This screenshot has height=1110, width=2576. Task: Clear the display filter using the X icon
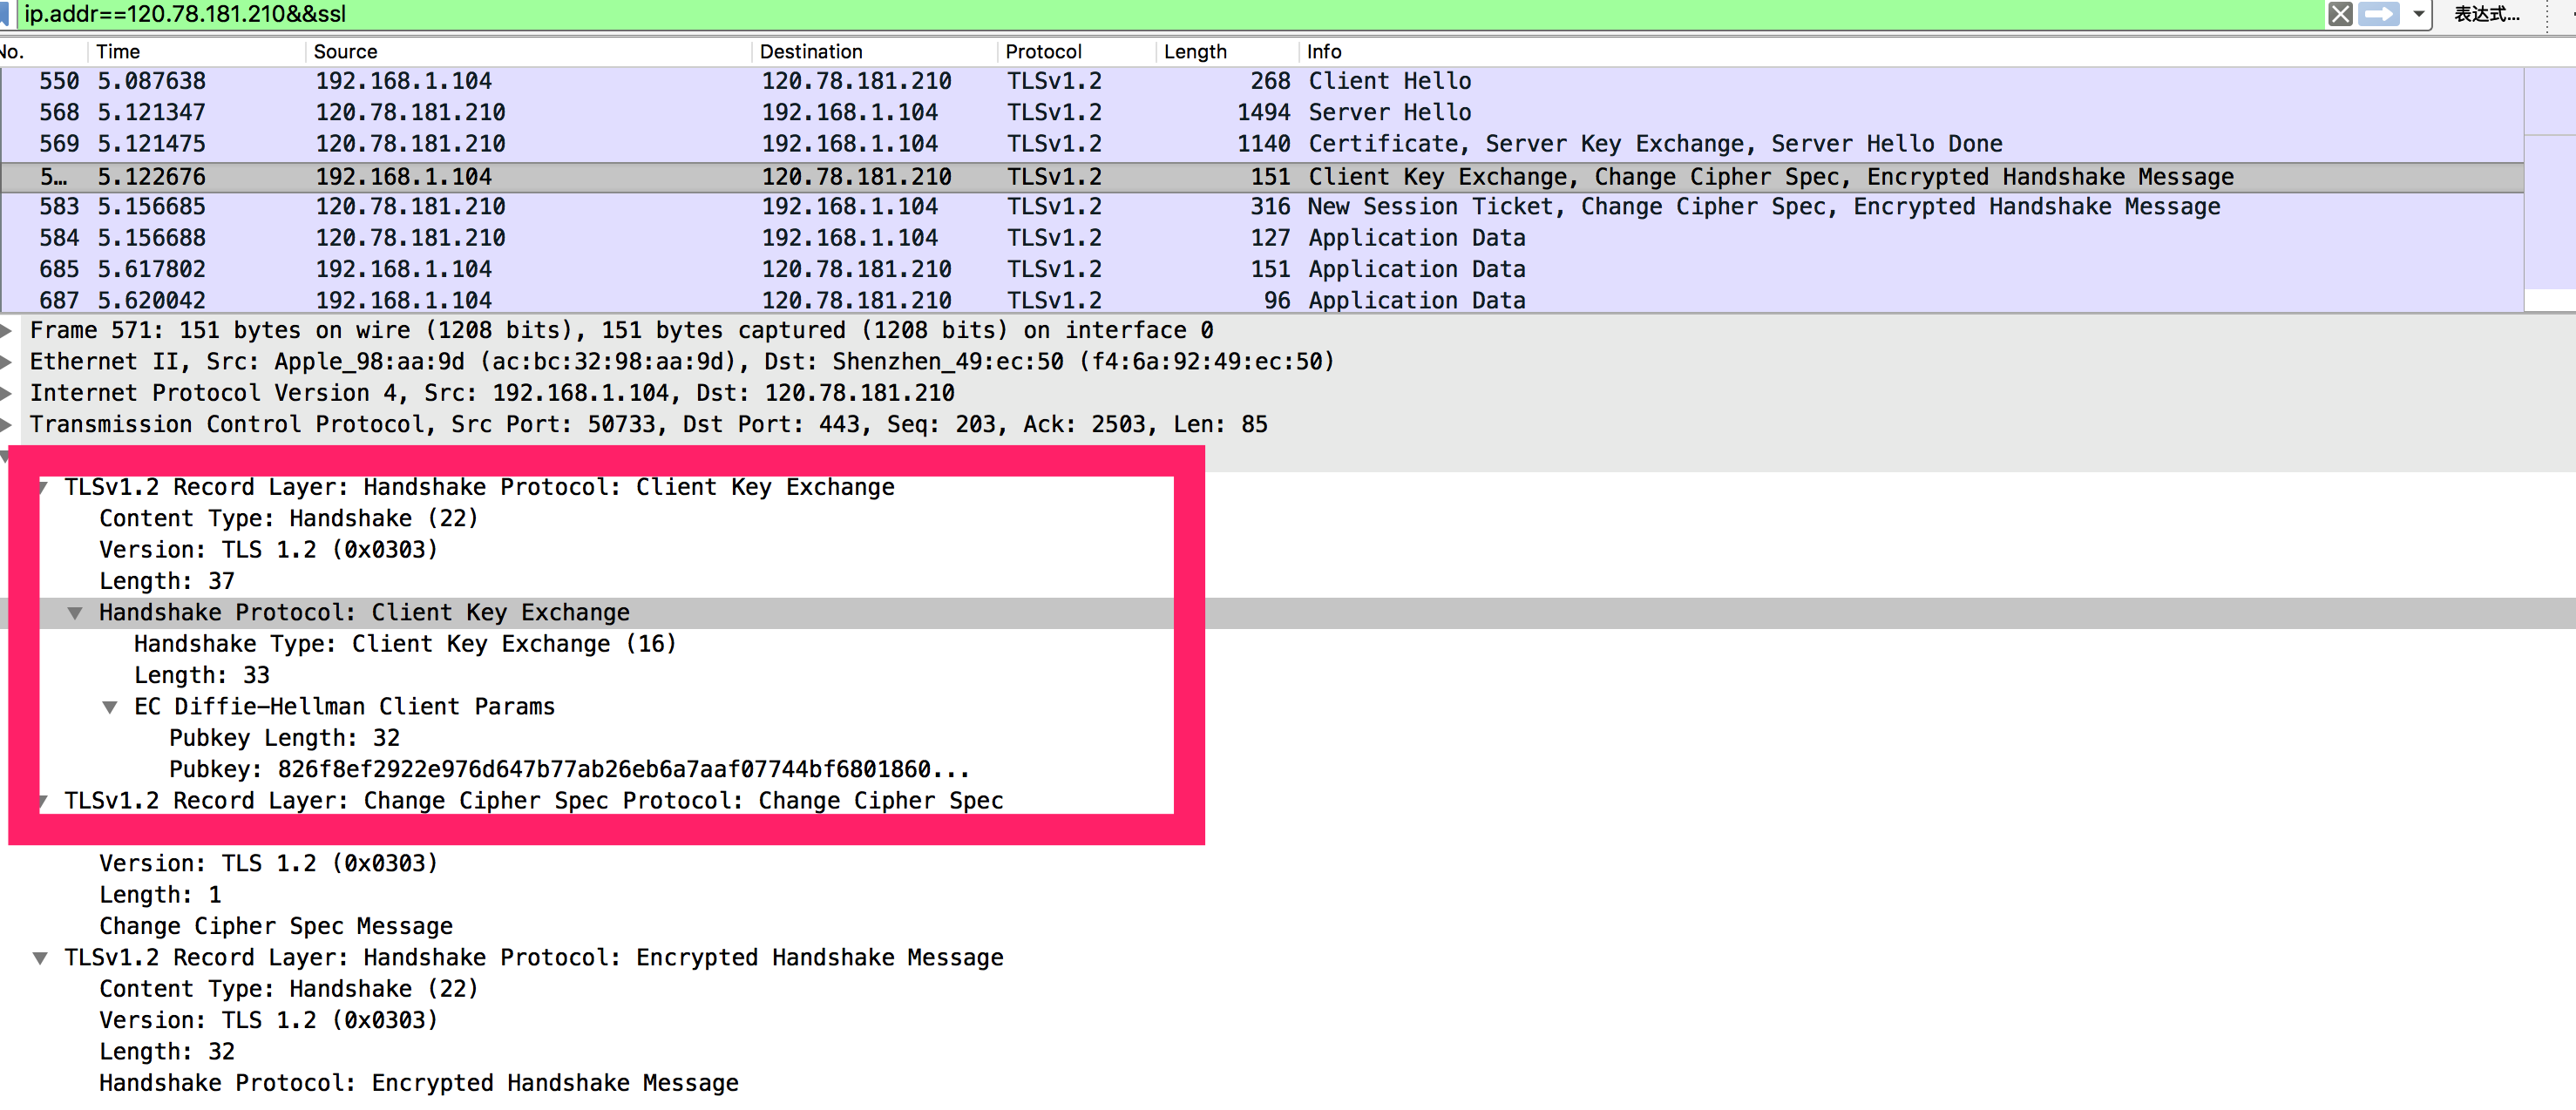click(2340, 14)
